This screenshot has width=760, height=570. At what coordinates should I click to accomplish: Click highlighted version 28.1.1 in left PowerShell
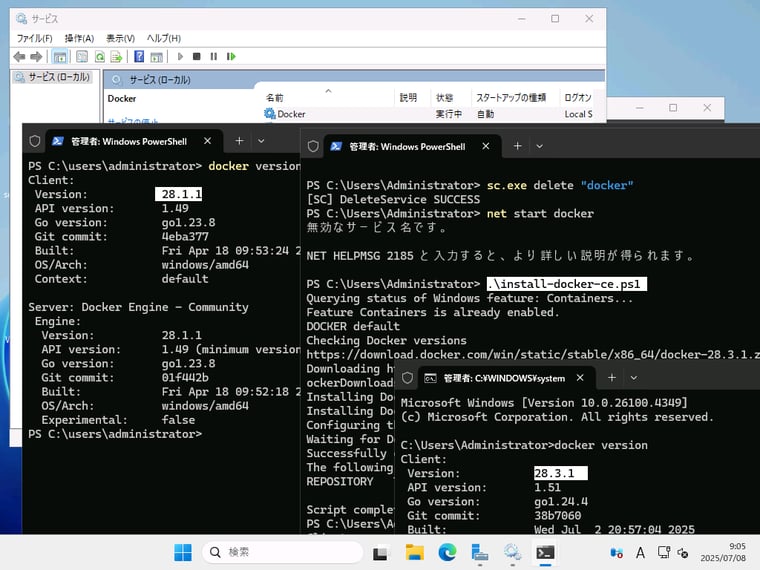pyautogui.click(x=178, y=194)
